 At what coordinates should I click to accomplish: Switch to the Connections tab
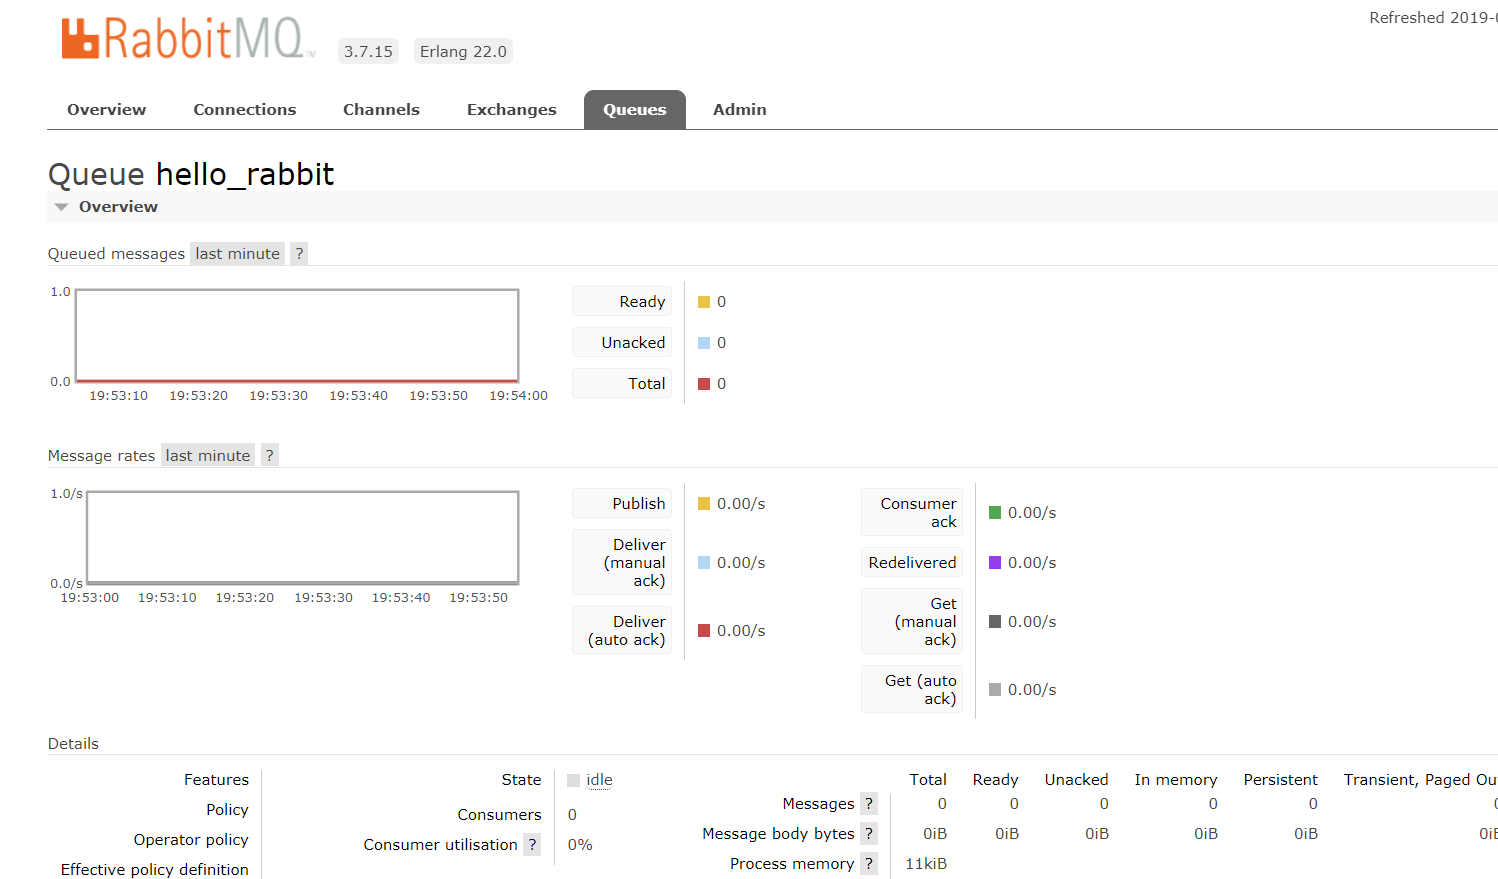tap(245, 110)
